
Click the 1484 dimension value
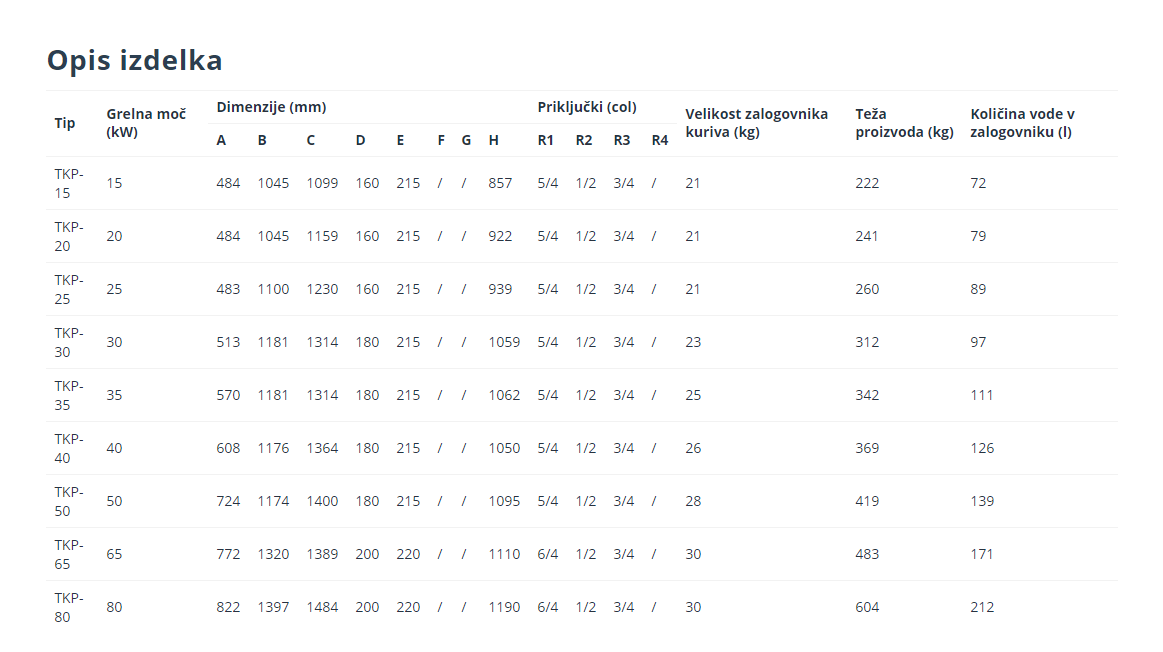[322, 607]
